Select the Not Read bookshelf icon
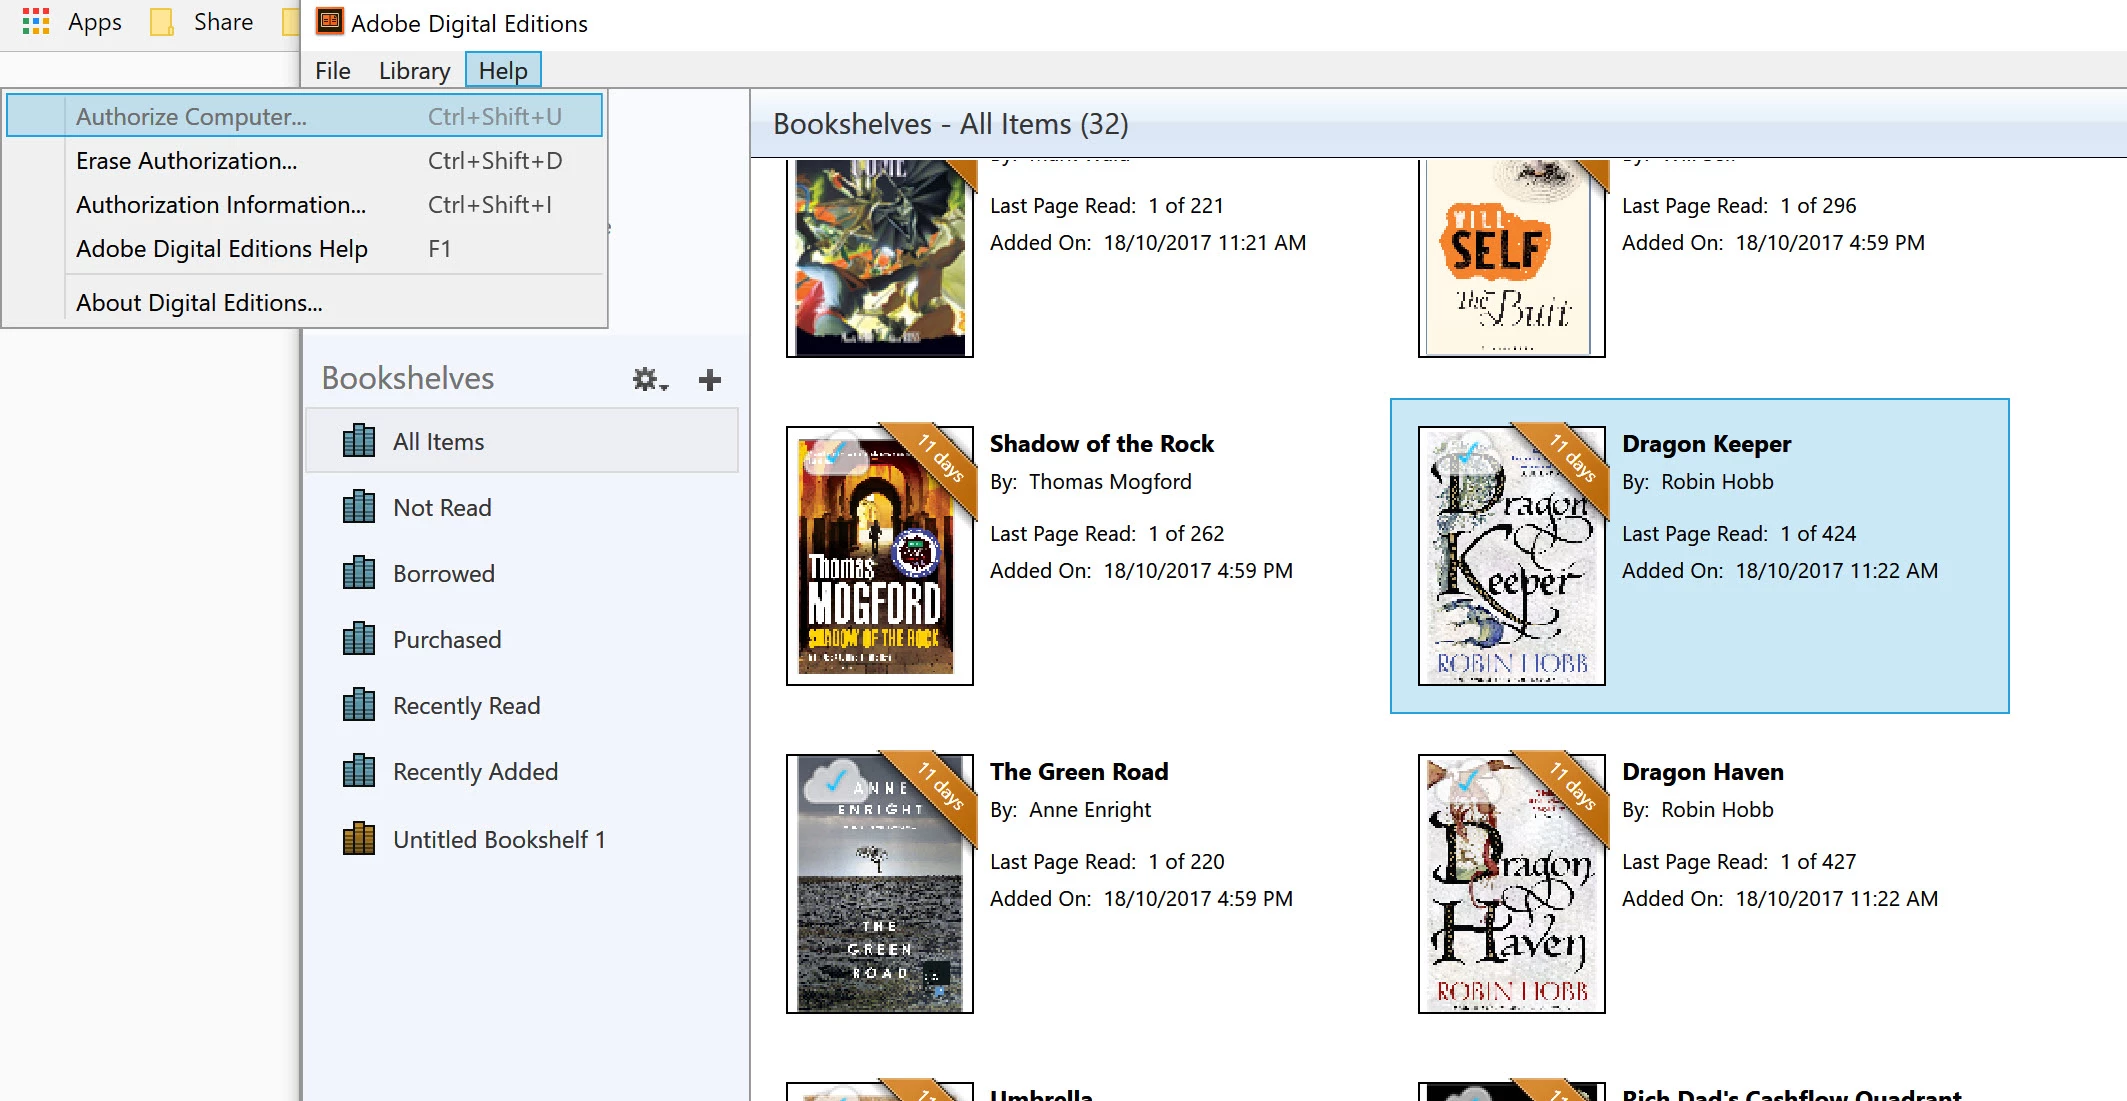 [359, 507]
